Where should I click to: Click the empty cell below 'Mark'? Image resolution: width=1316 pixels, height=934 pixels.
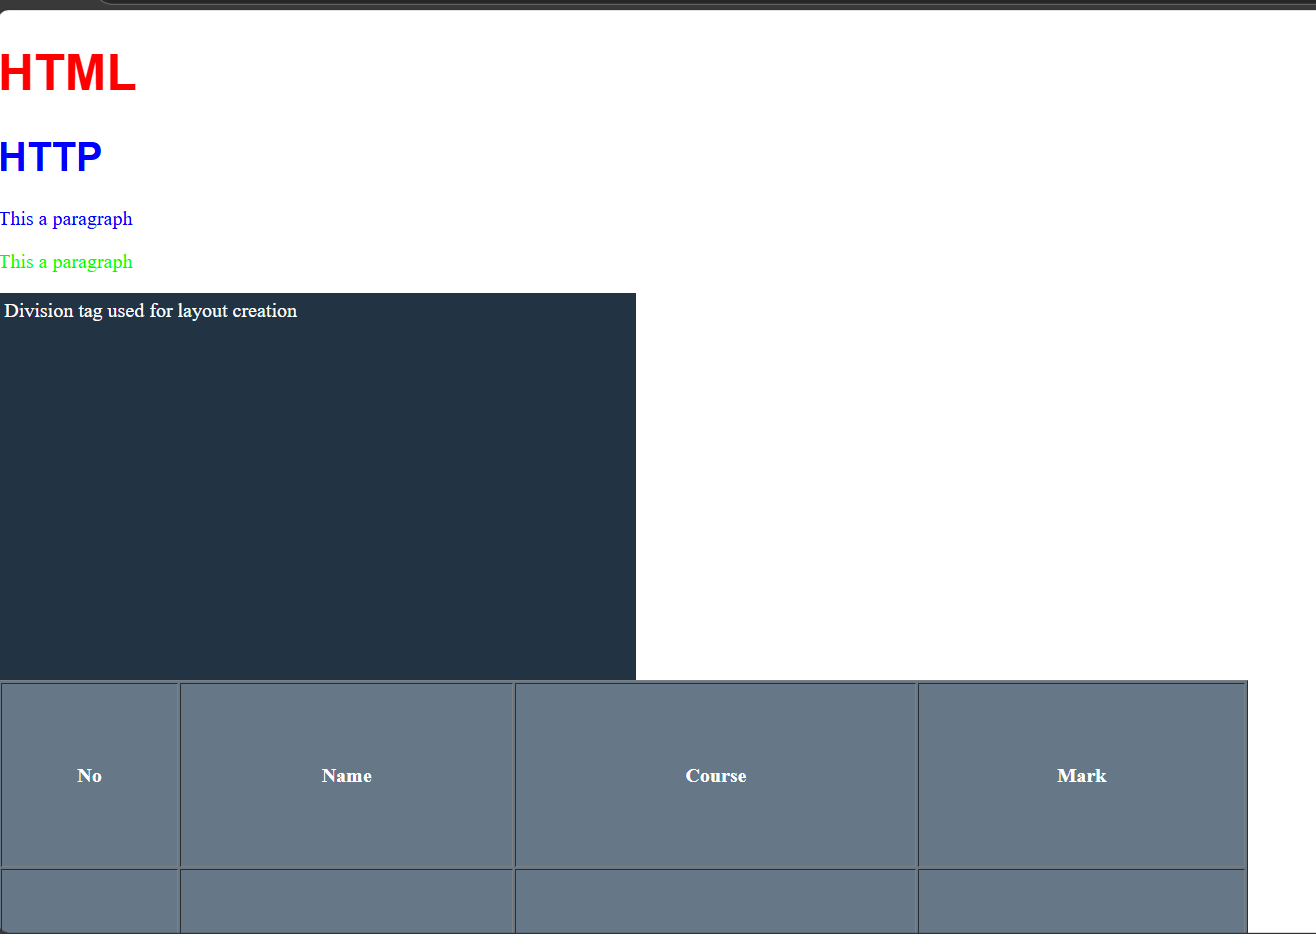pos(1081,901)
